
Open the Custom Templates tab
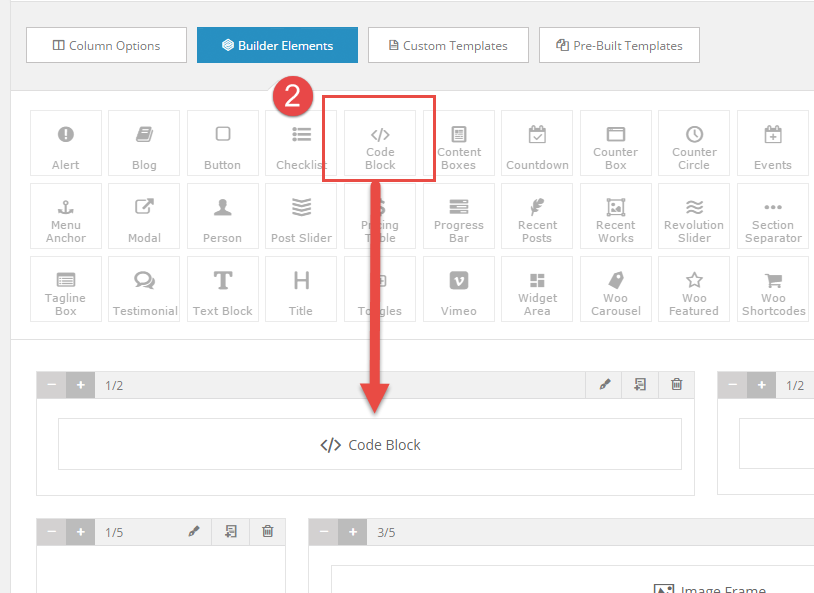448,45
